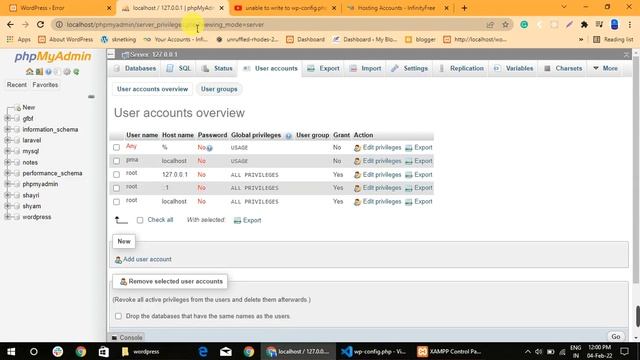Viewport: 640px width, 360px height.
Task: Open the wordpress folder in the taskbar
Action: tap(140, 351)
